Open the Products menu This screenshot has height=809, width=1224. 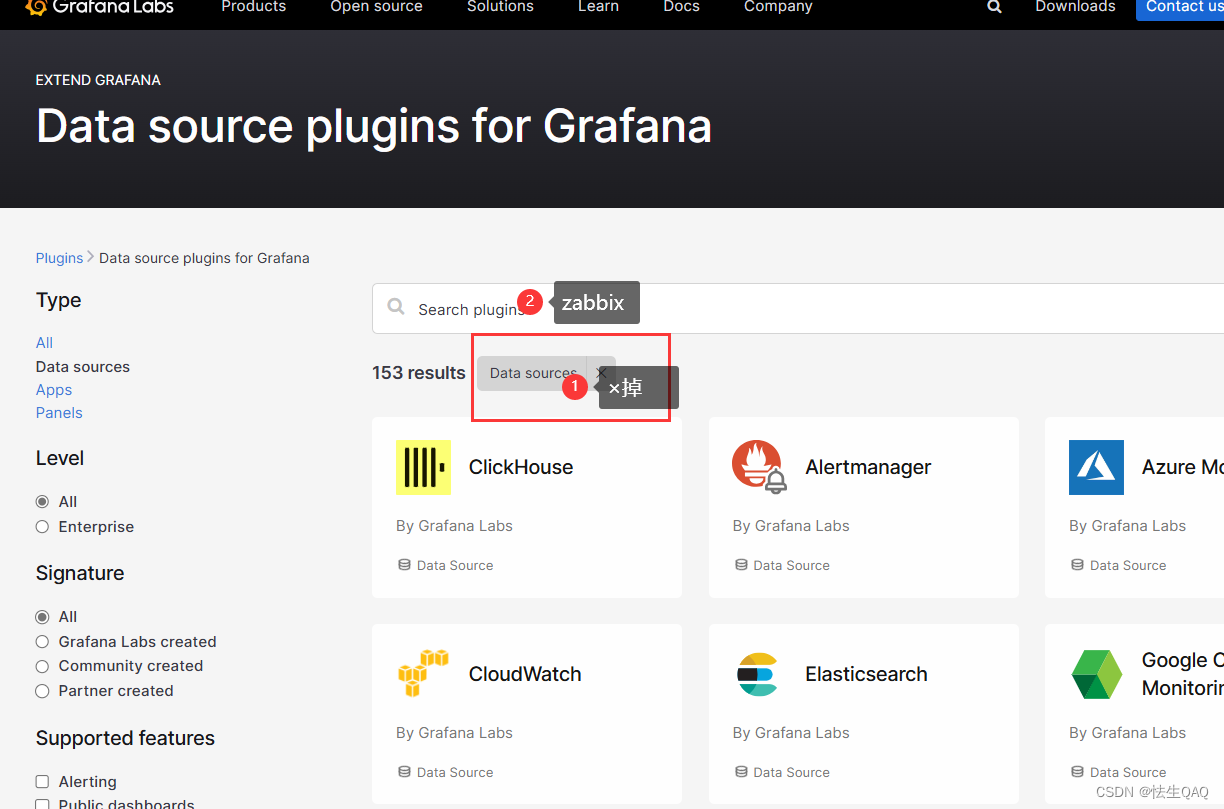pos(253,7)
